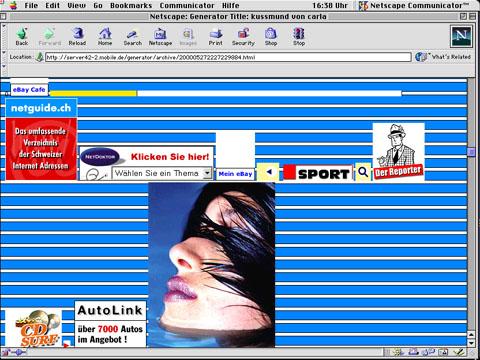Click the 16:38 Uhr clock
The height and width of the screenshot is (360, 480).
click(x=330, y=5)
